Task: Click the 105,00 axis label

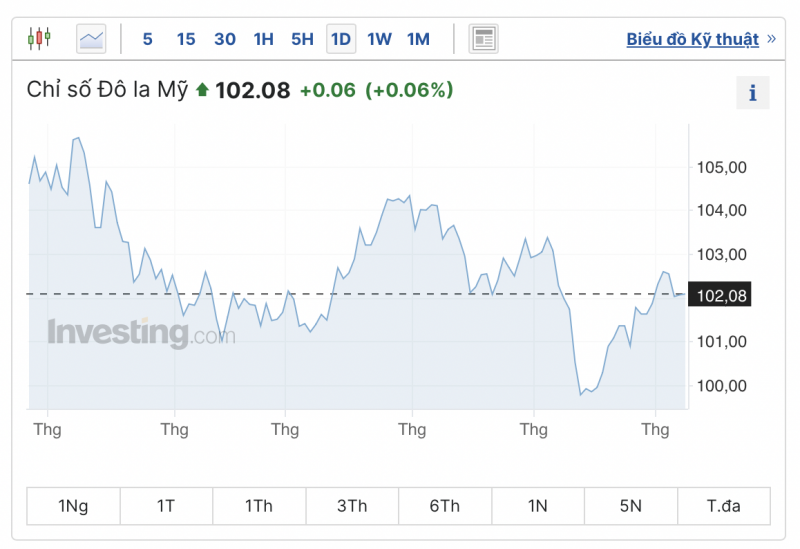Action: point(721,167)
